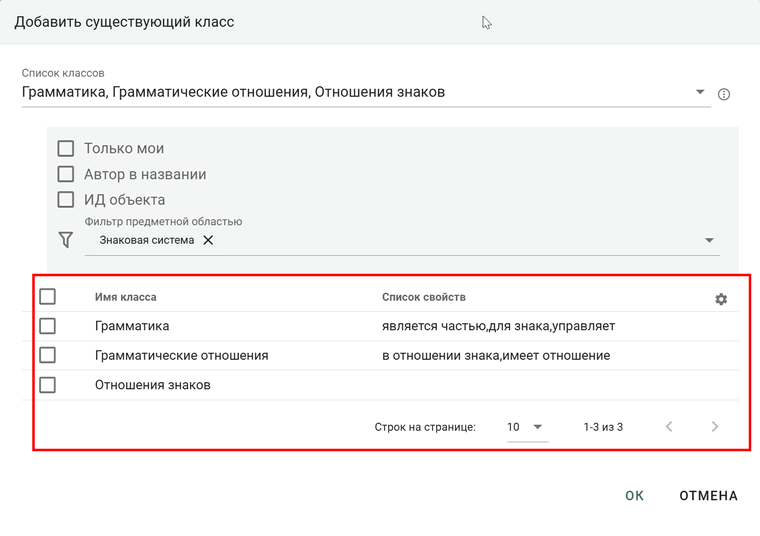This screenshot has width=760, height=536.
Task: Open table settings gear icon
Action: (x=721, y=299)
